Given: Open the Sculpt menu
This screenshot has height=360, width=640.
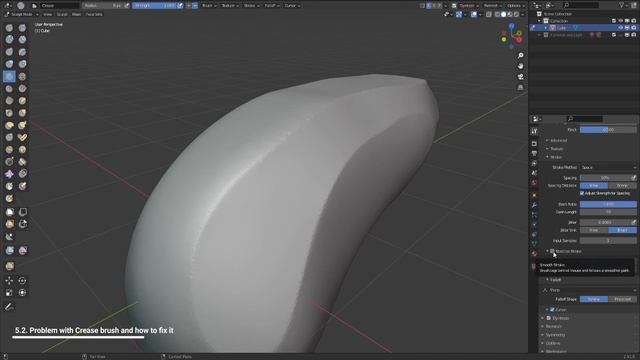Looking at the screenshot, I should [62, 14].
